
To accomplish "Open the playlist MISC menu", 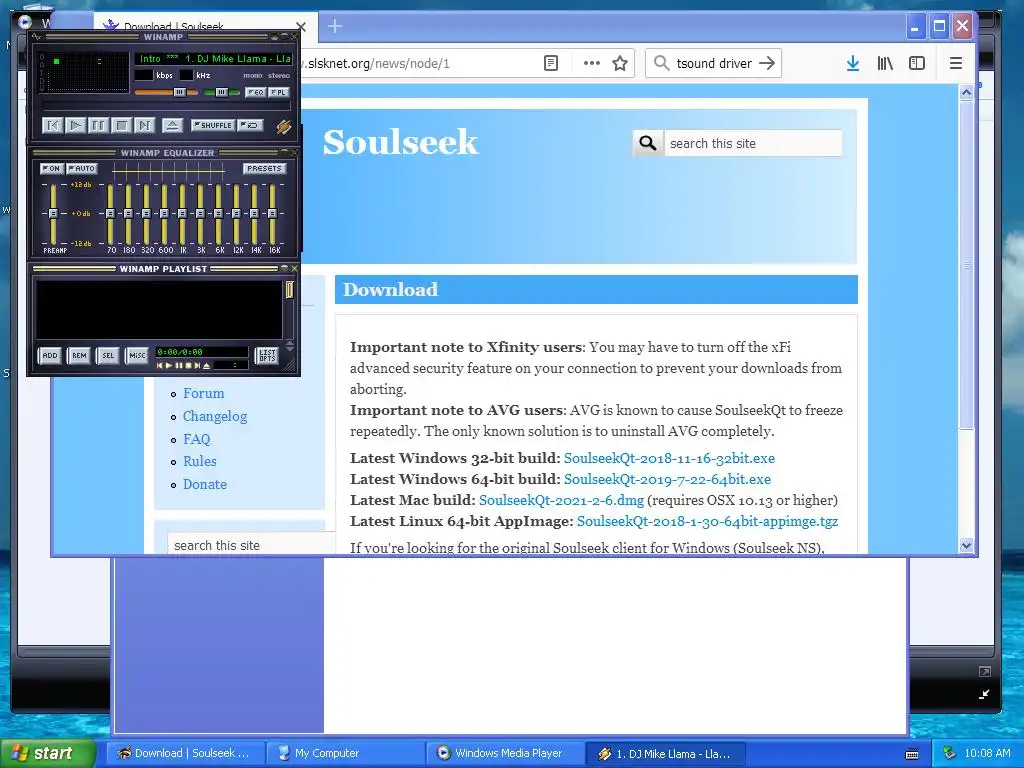I will [x=137, y=355].
